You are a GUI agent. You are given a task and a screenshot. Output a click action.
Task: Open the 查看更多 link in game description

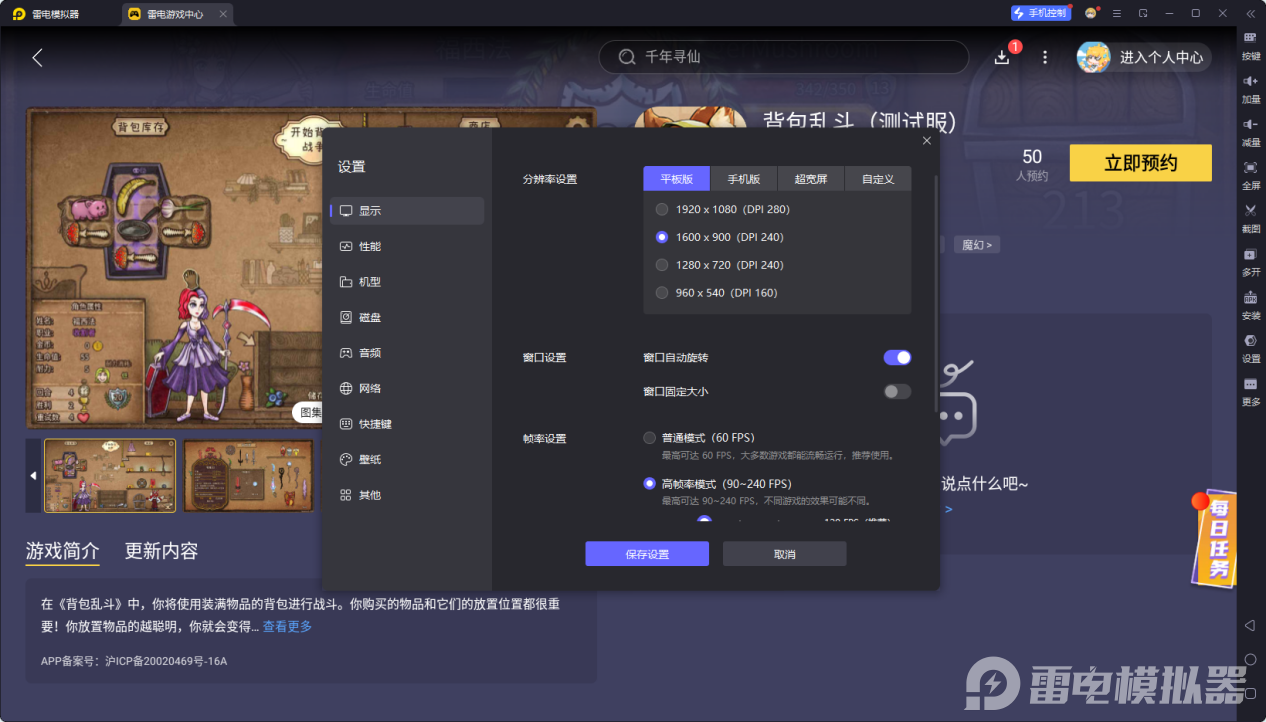point(288,624)
